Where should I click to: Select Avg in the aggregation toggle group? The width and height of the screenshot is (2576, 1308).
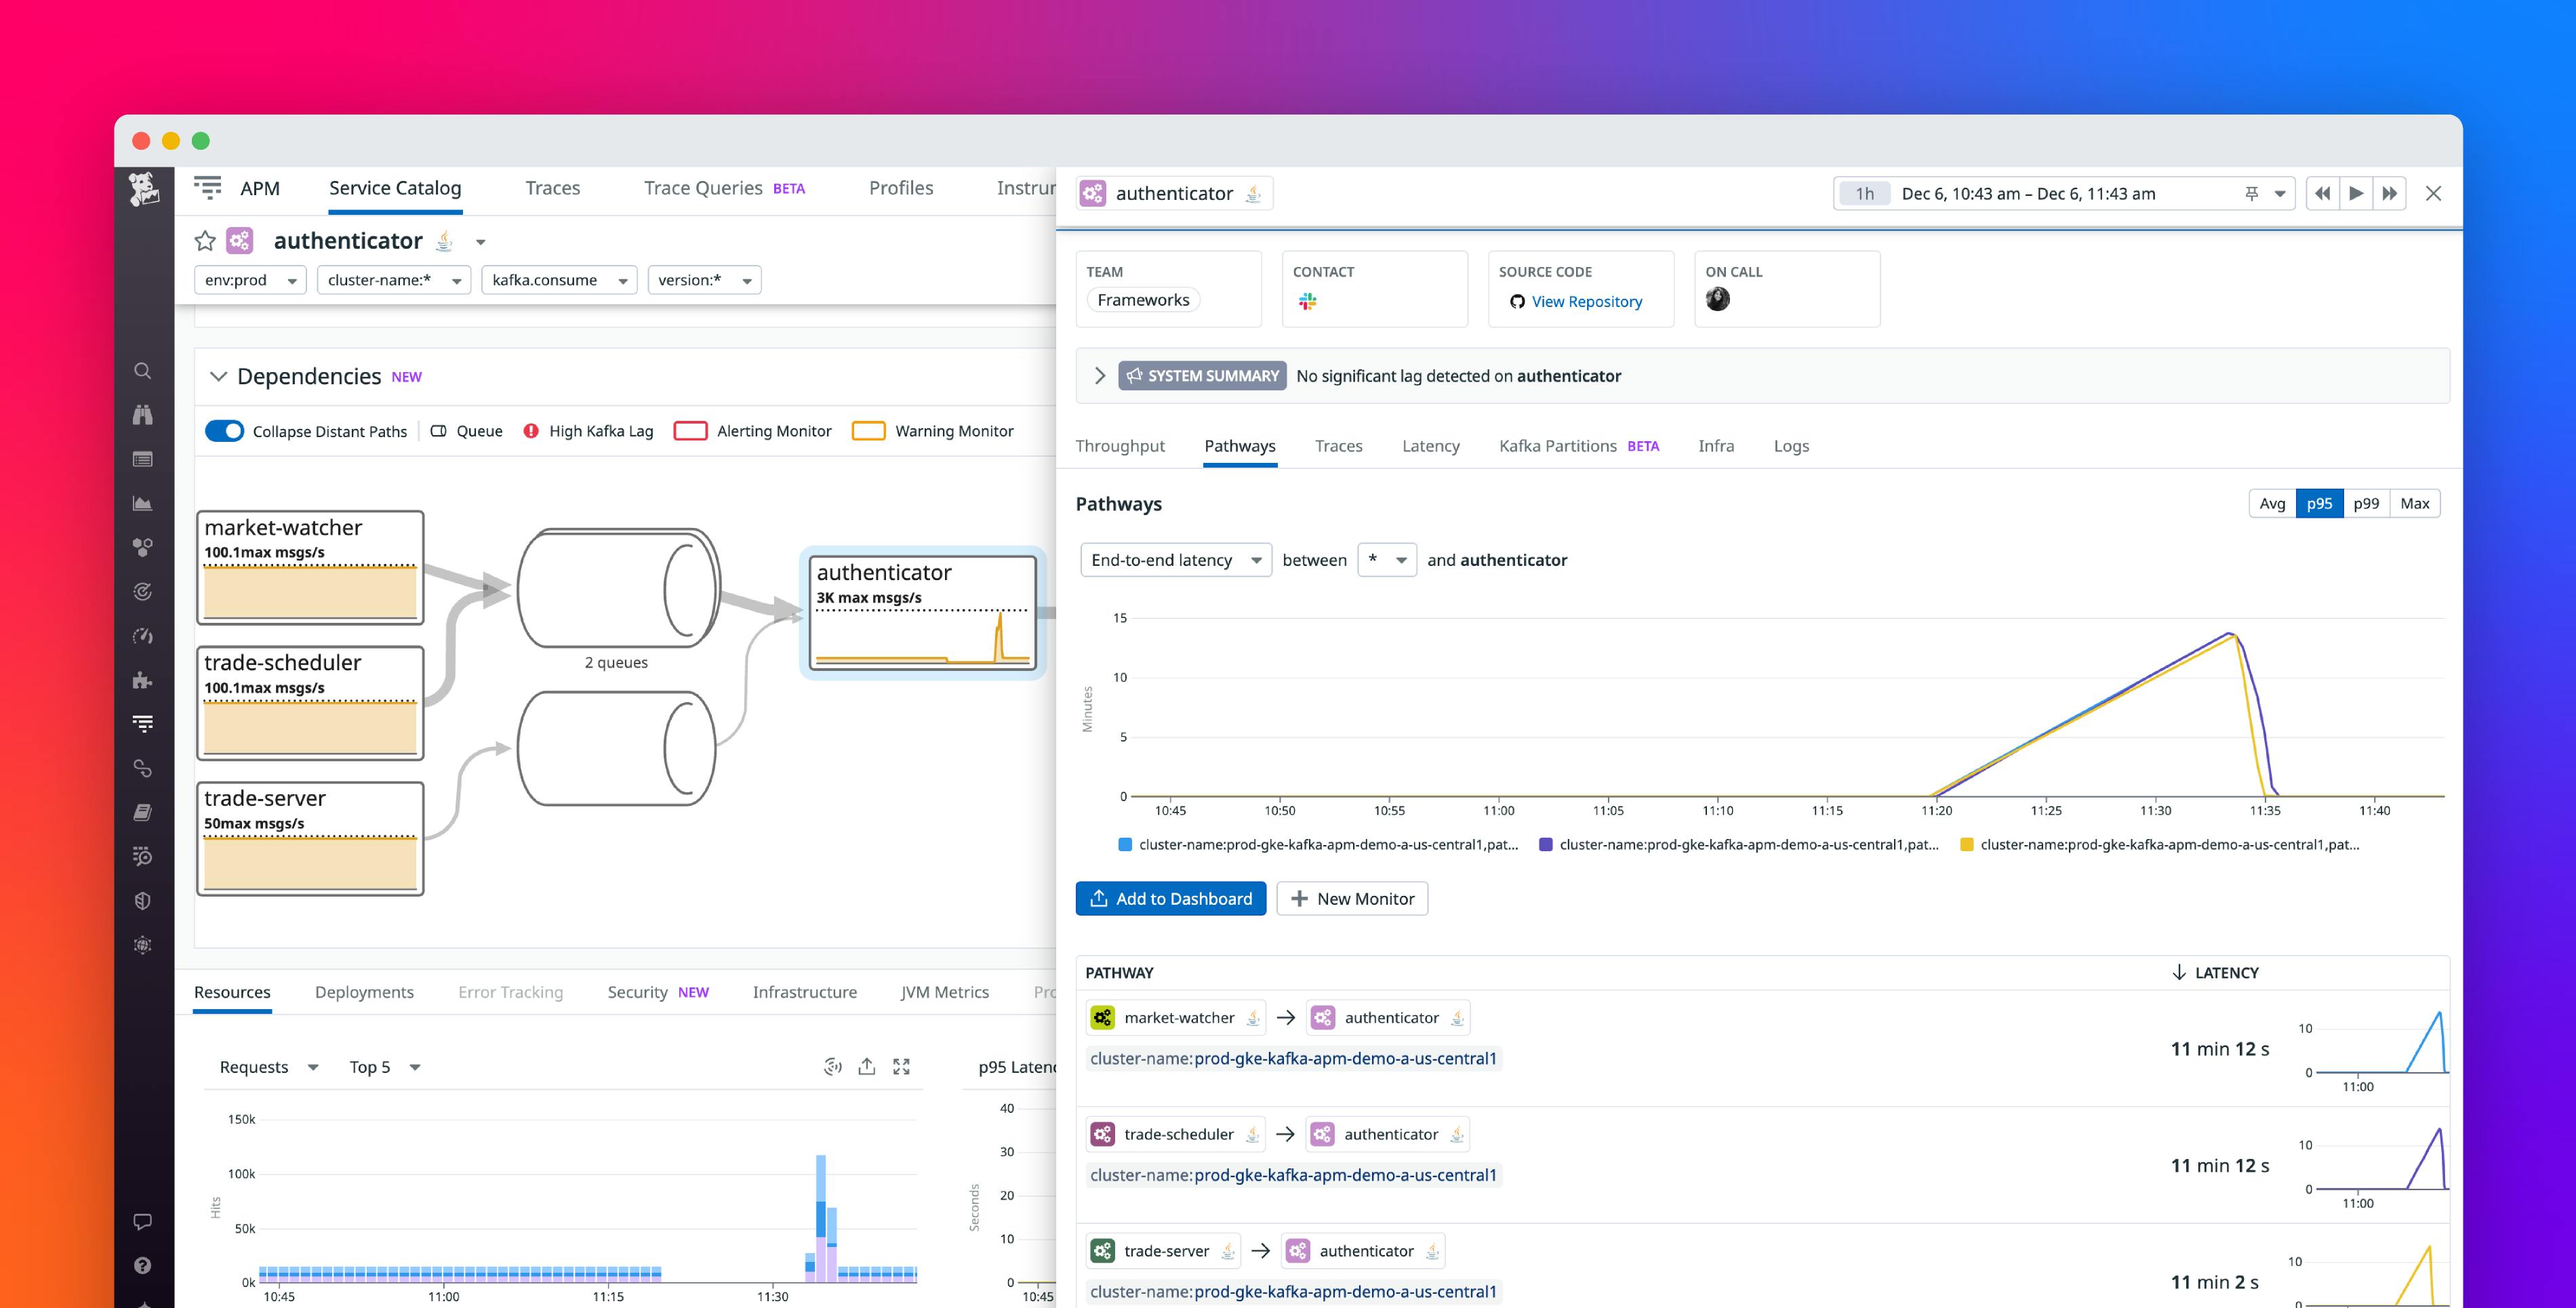click(2273, 503)
